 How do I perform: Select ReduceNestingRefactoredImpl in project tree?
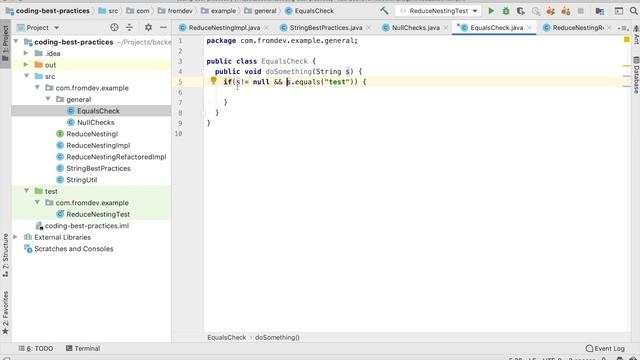(116, 157)
